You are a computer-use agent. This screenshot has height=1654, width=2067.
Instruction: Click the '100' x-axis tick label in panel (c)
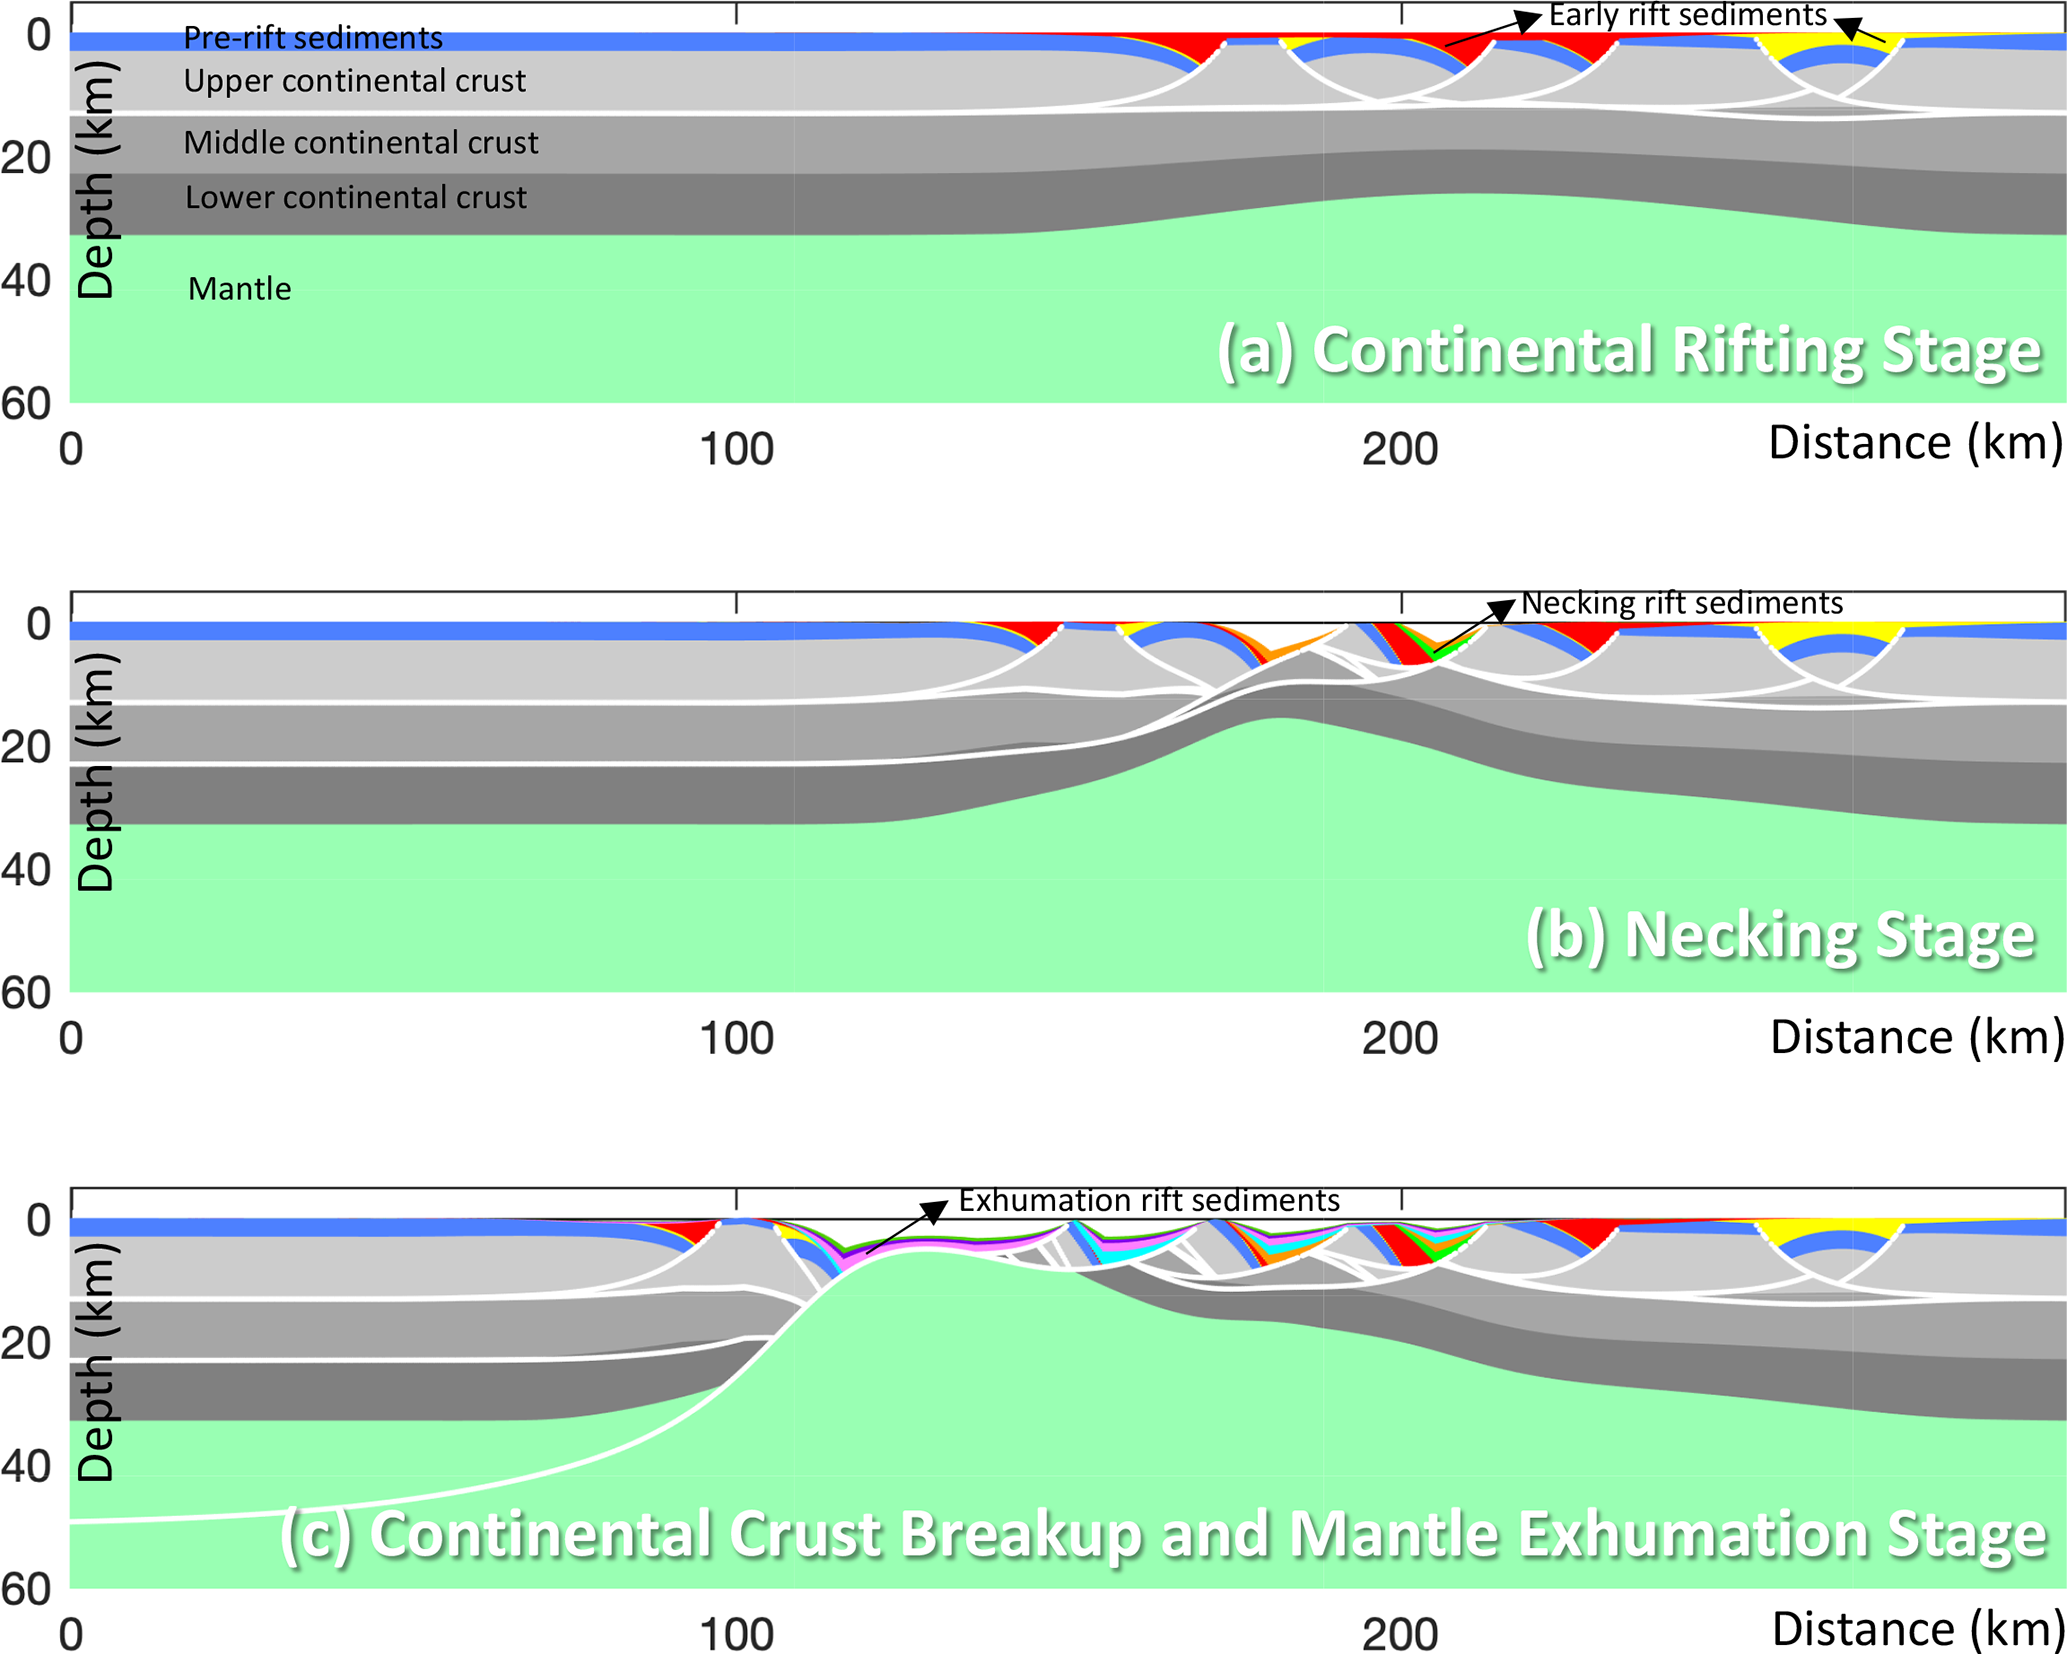pos(736,1635)
